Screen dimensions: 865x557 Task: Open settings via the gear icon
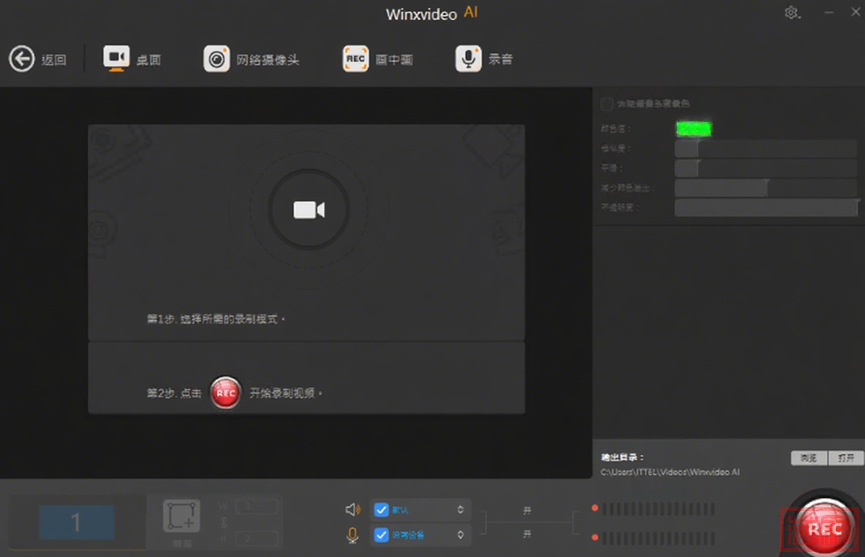pos(792,13)
